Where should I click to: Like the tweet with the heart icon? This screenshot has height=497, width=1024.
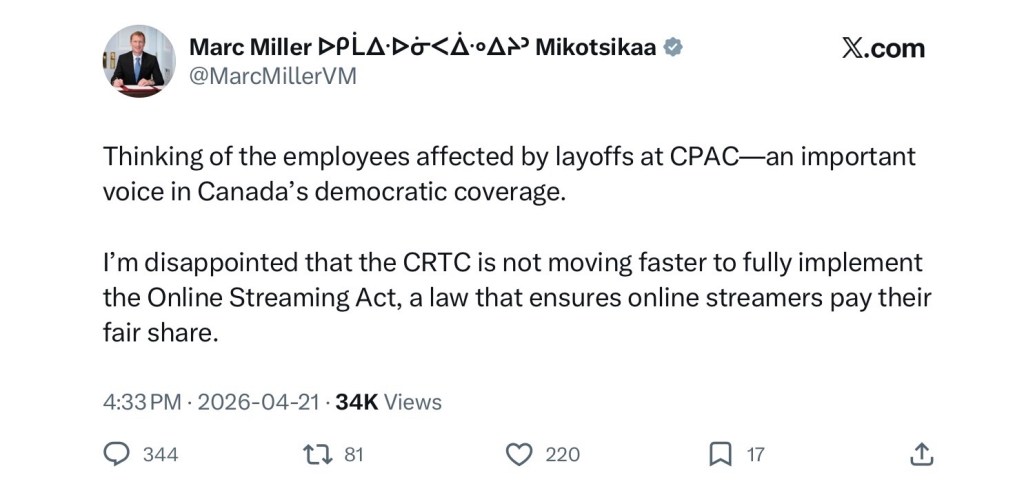(x=518, y=455)
